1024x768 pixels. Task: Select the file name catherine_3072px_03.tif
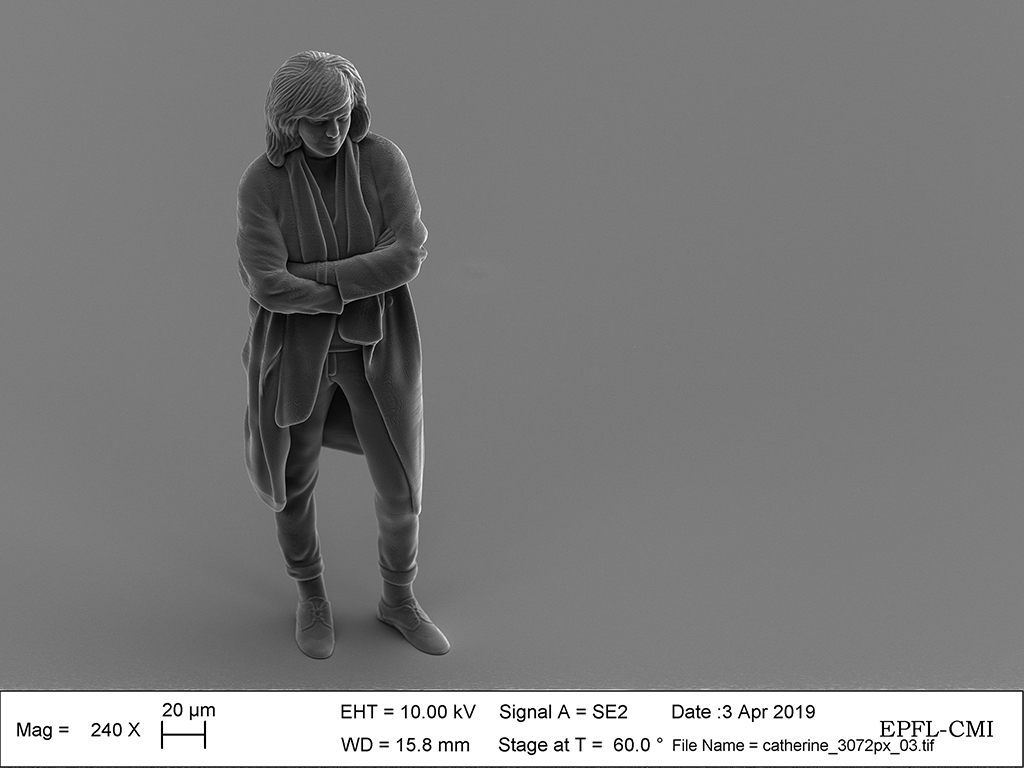804,745
